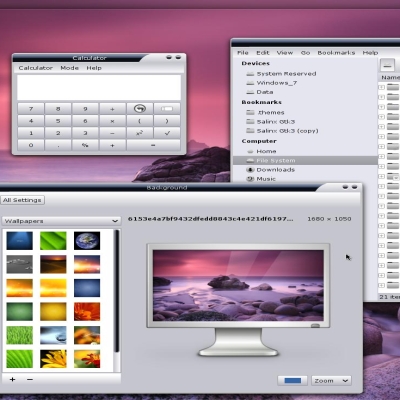Open the View menu in file manager
The height and width of the screenshot is (400, 400).
[x=285, y=53]
